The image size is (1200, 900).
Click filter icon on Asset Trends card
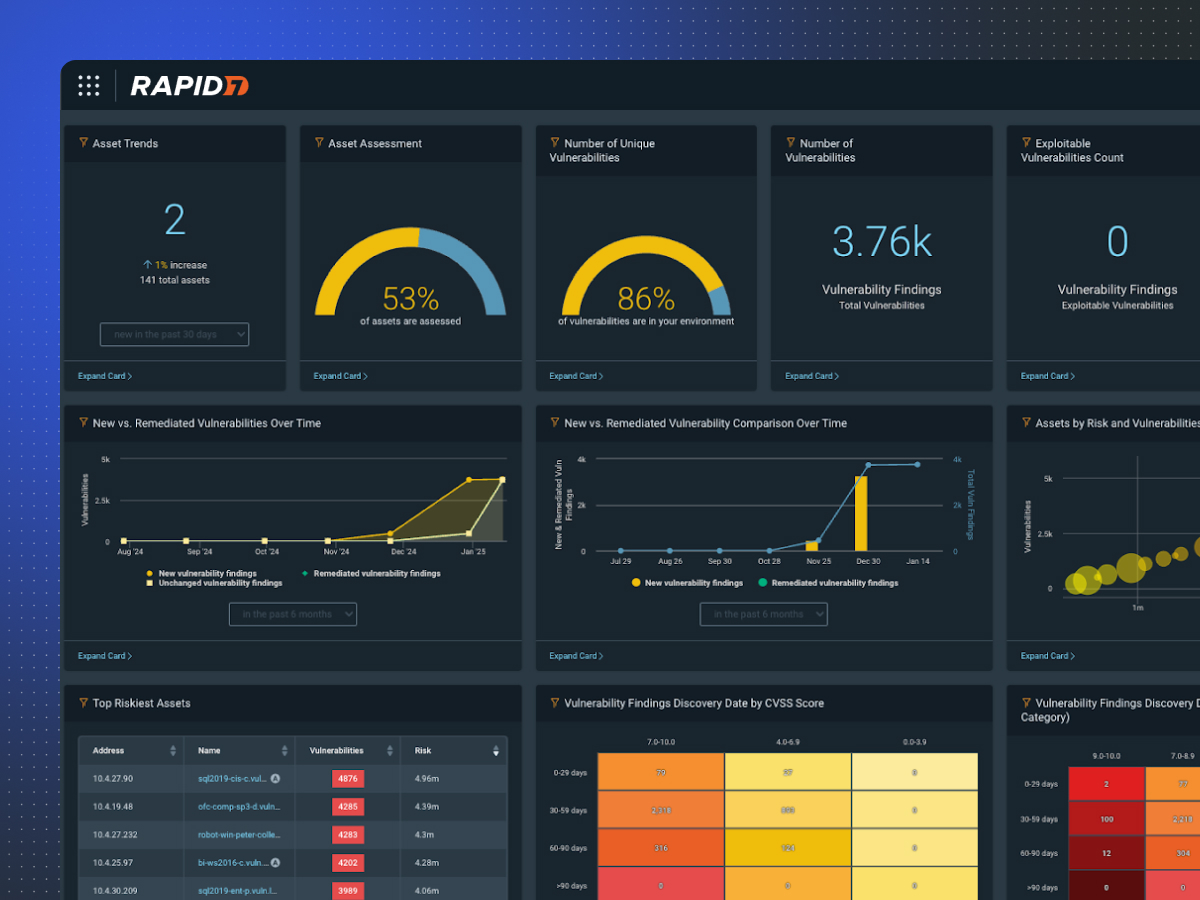[x=84, y=143]
